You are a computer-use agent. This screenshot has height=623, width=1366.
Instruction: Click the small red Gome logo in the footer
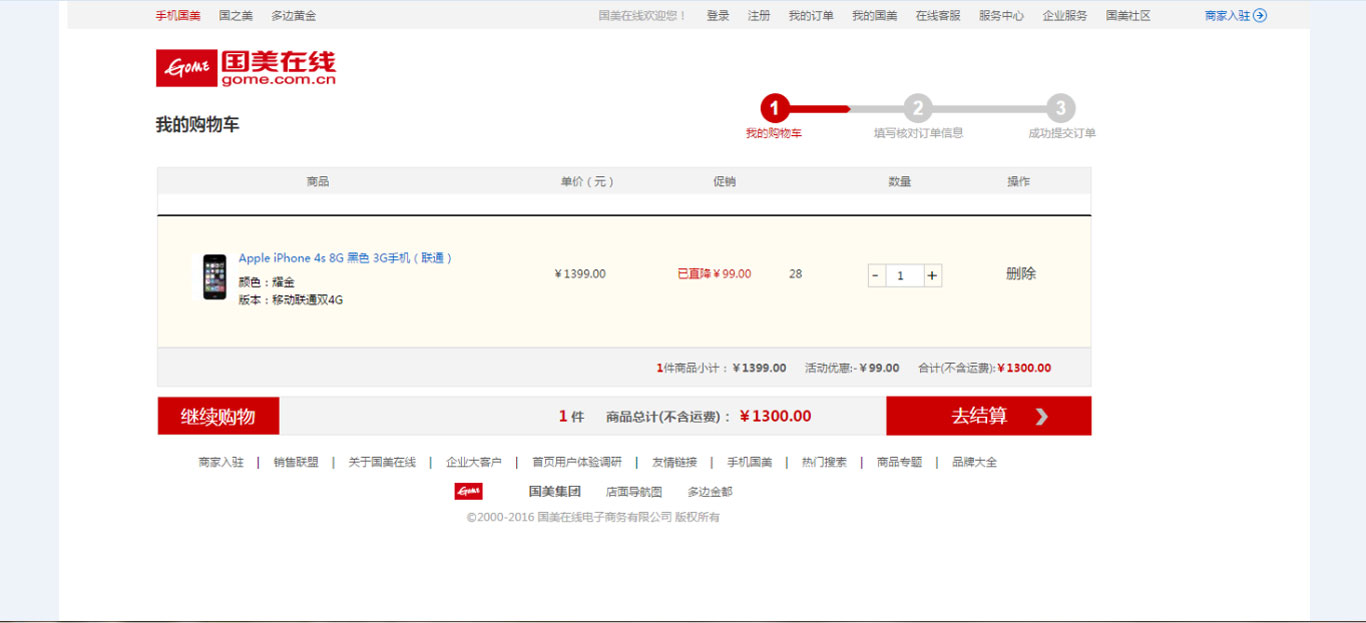click(468, 491)
